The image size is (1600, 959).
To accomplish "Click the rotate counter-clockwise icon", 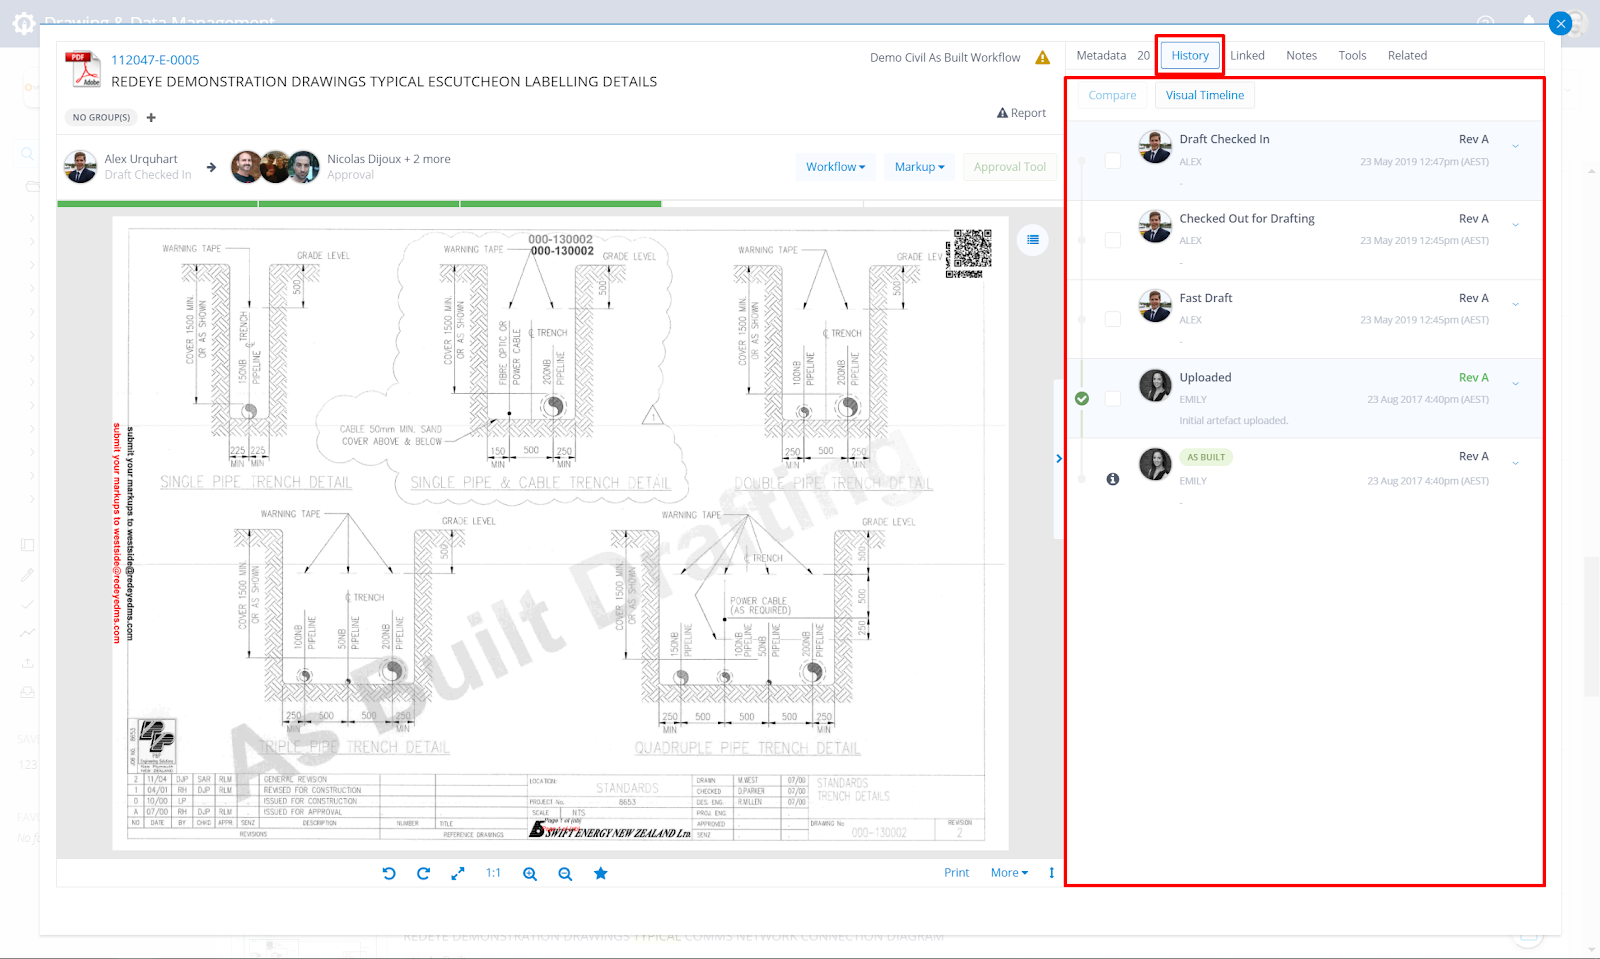I will [x=389, y=873].
